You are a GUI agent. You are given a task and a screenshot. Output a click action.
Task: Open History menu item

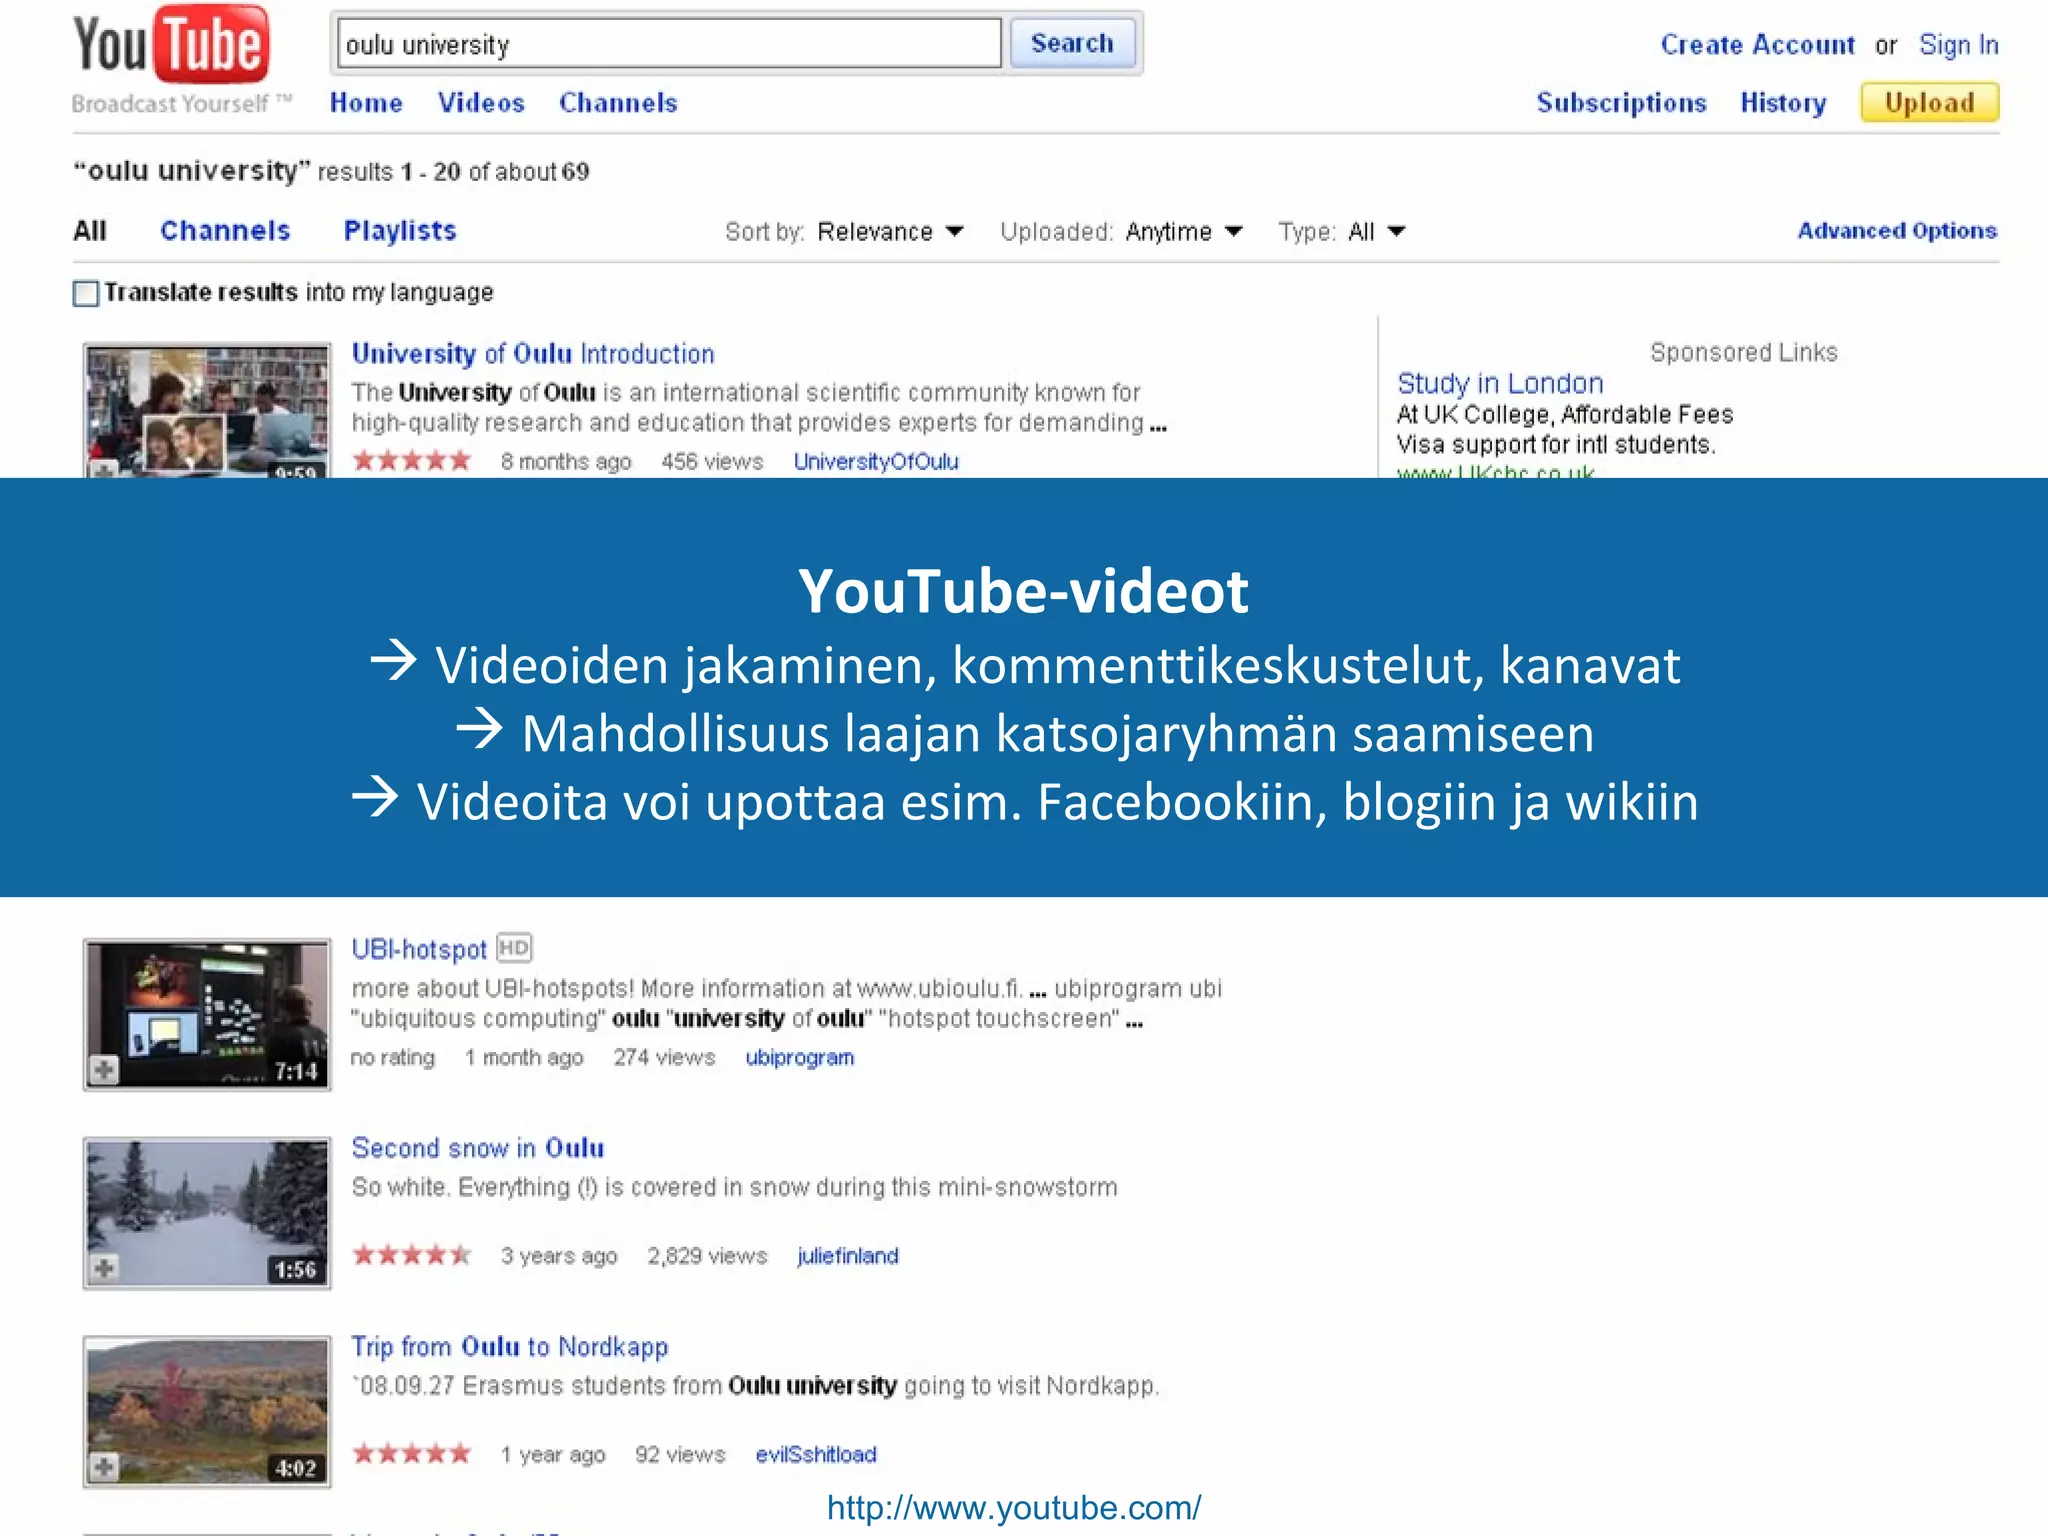(1783, 103)
